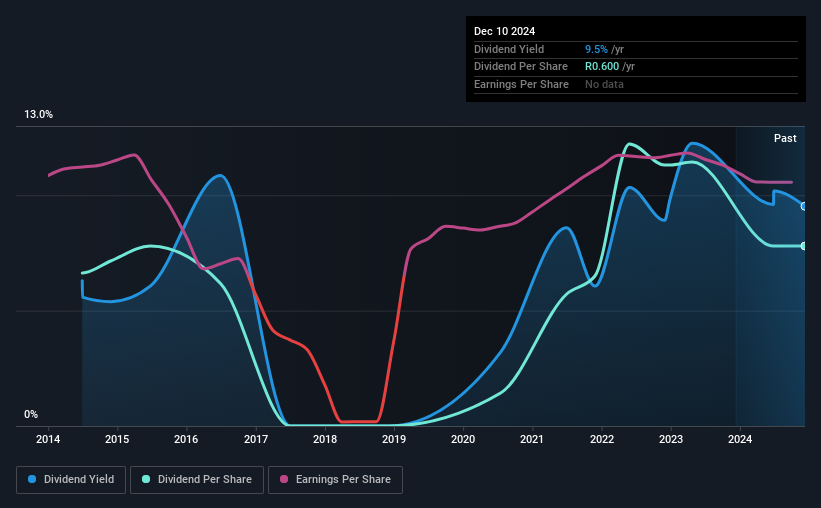Screen dimensions: 821x508
Task: Click the 0% y-axis label
Action: point(31,414)
